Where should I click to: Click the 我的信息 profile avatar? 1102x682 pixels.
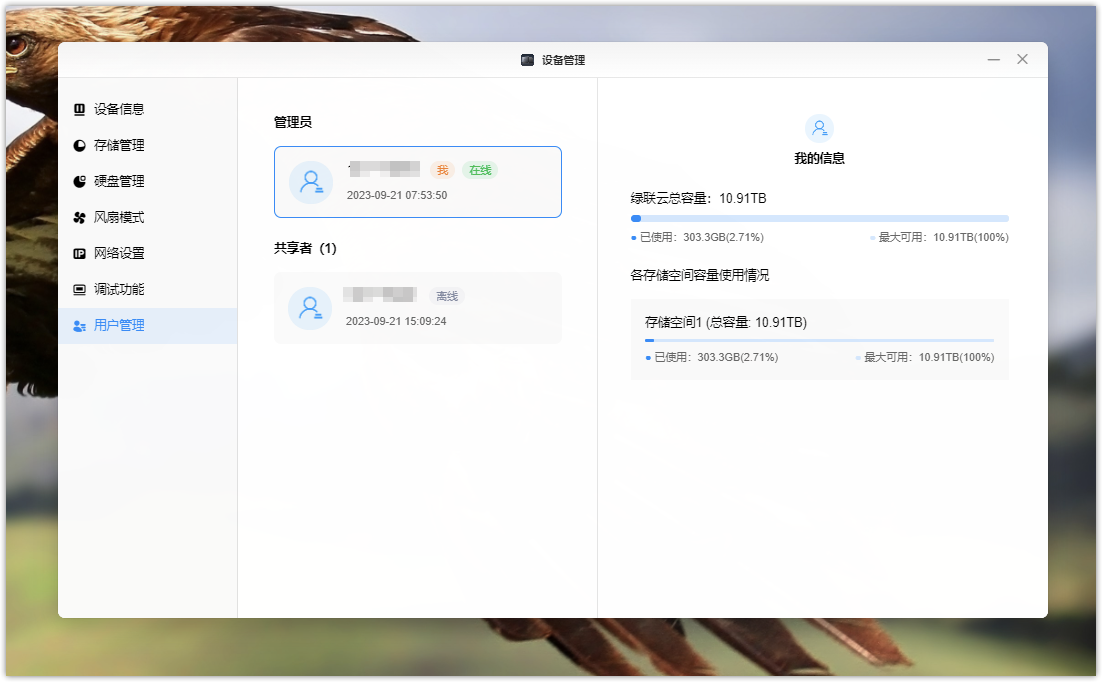point(819,128)
